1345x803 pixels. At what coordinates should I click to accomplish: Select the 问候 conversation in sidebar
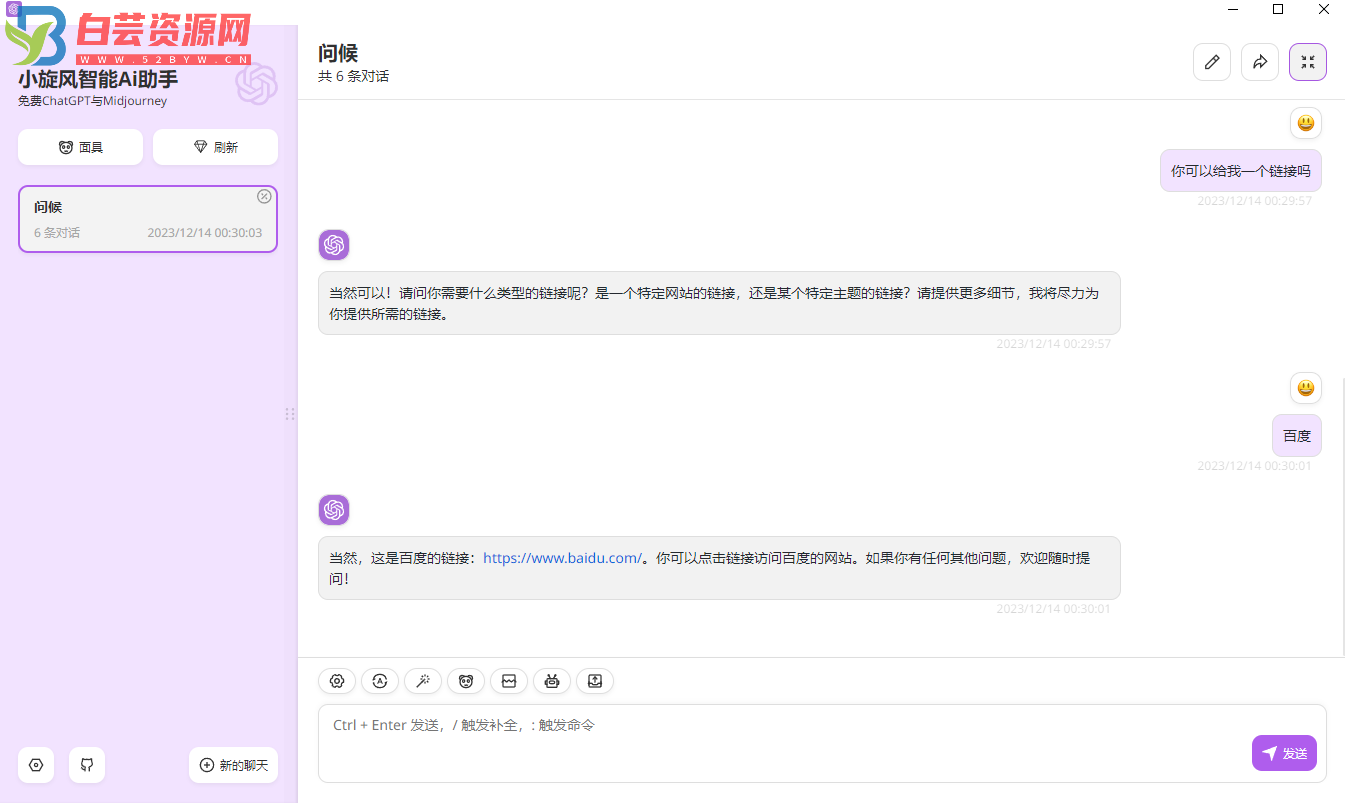pos(148,219)
